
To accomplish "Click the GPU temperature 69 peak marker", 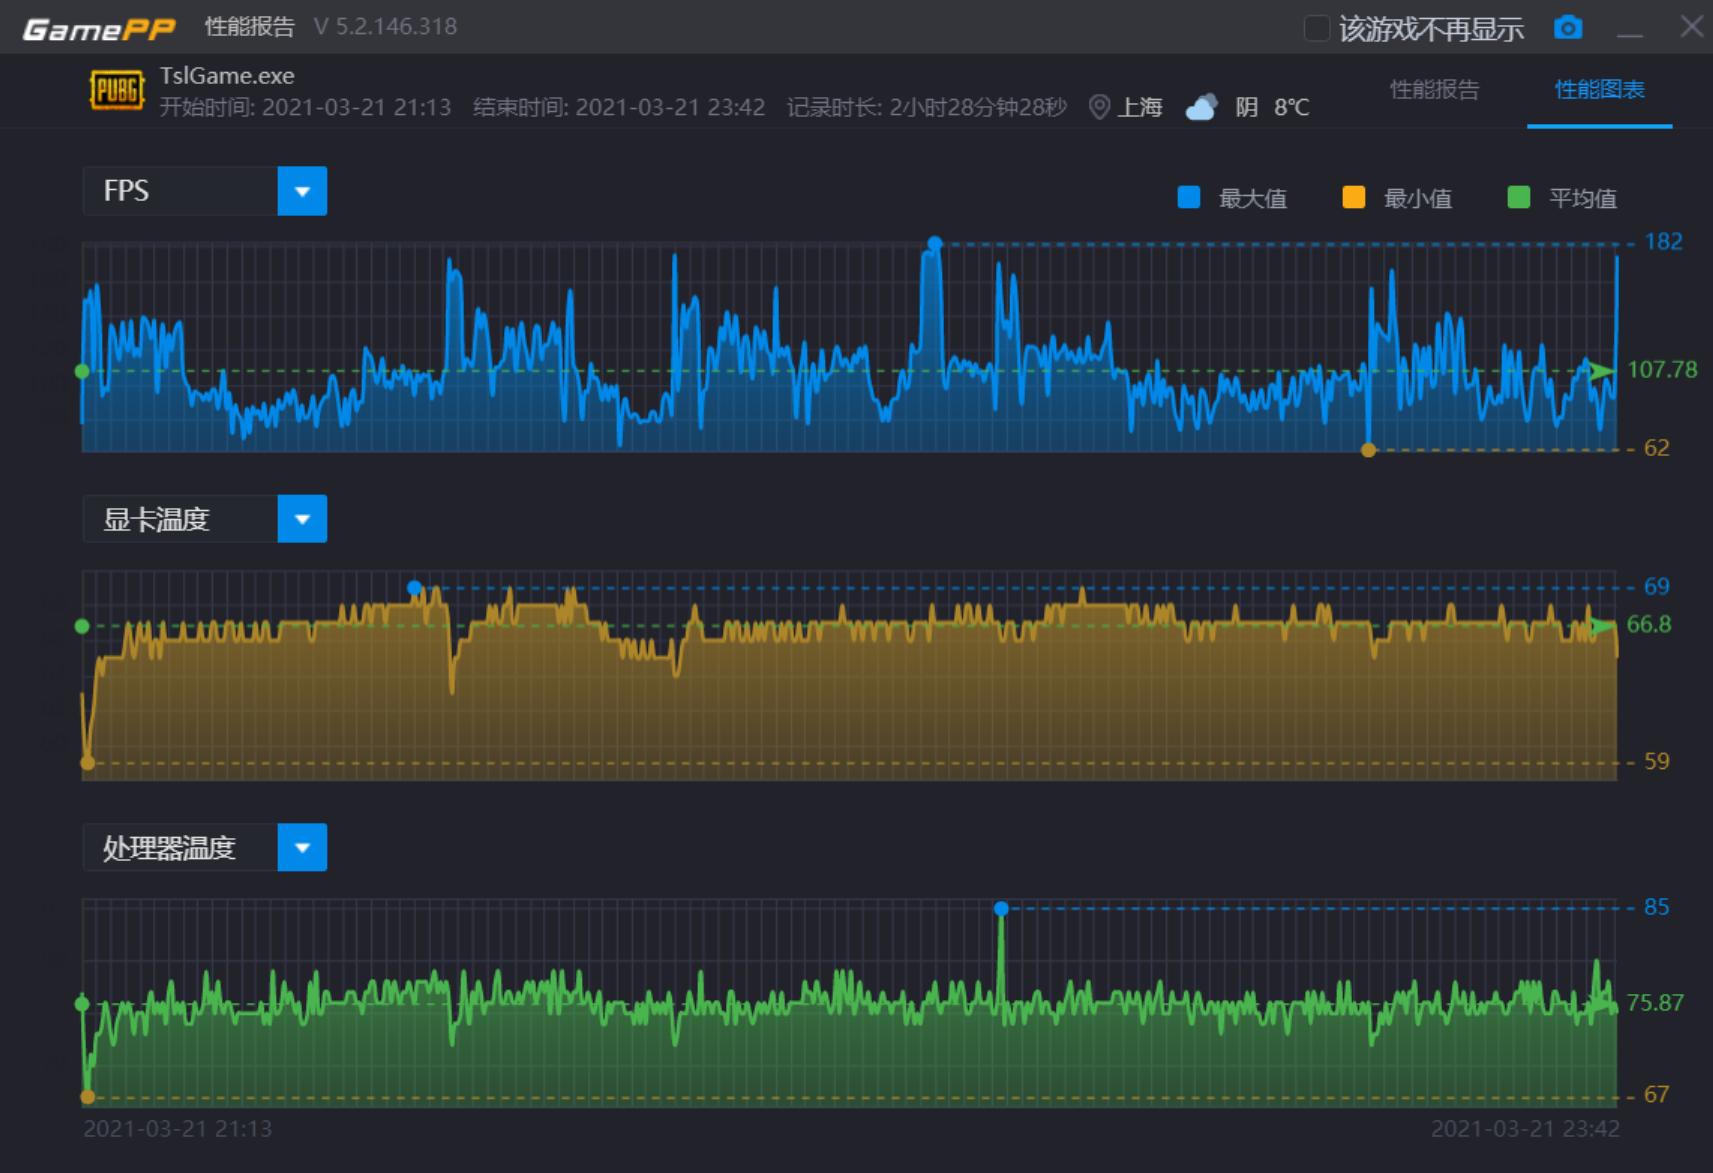I will tap(415, 588).
